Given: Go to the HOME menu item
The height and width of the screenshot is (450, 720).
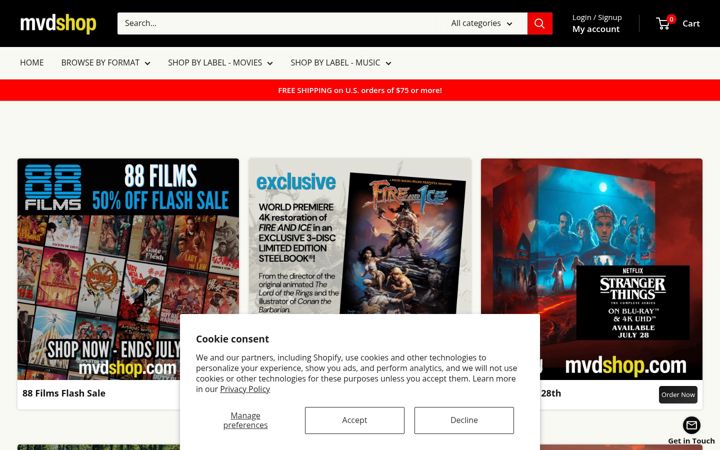Looking at the screenshot, I should coord(32,63).
